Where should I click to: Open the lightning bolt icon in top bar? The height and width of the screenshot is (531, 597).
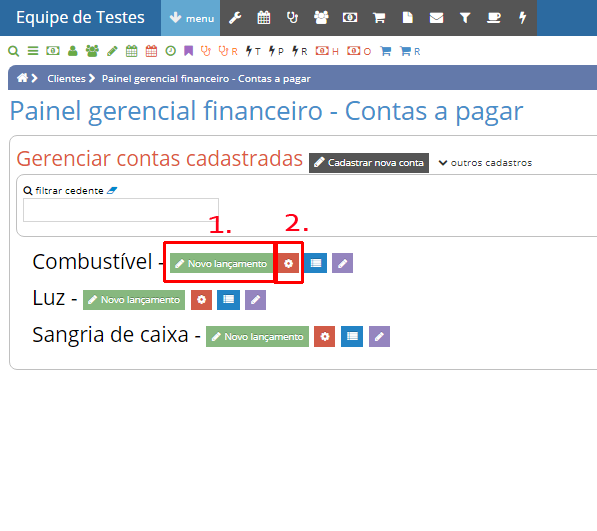(522, 18)
